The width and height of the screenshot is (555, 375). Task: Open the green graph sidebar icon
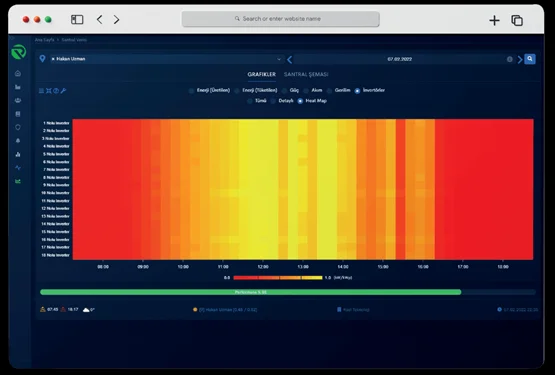pyautogui.click(x=18, y=181)
